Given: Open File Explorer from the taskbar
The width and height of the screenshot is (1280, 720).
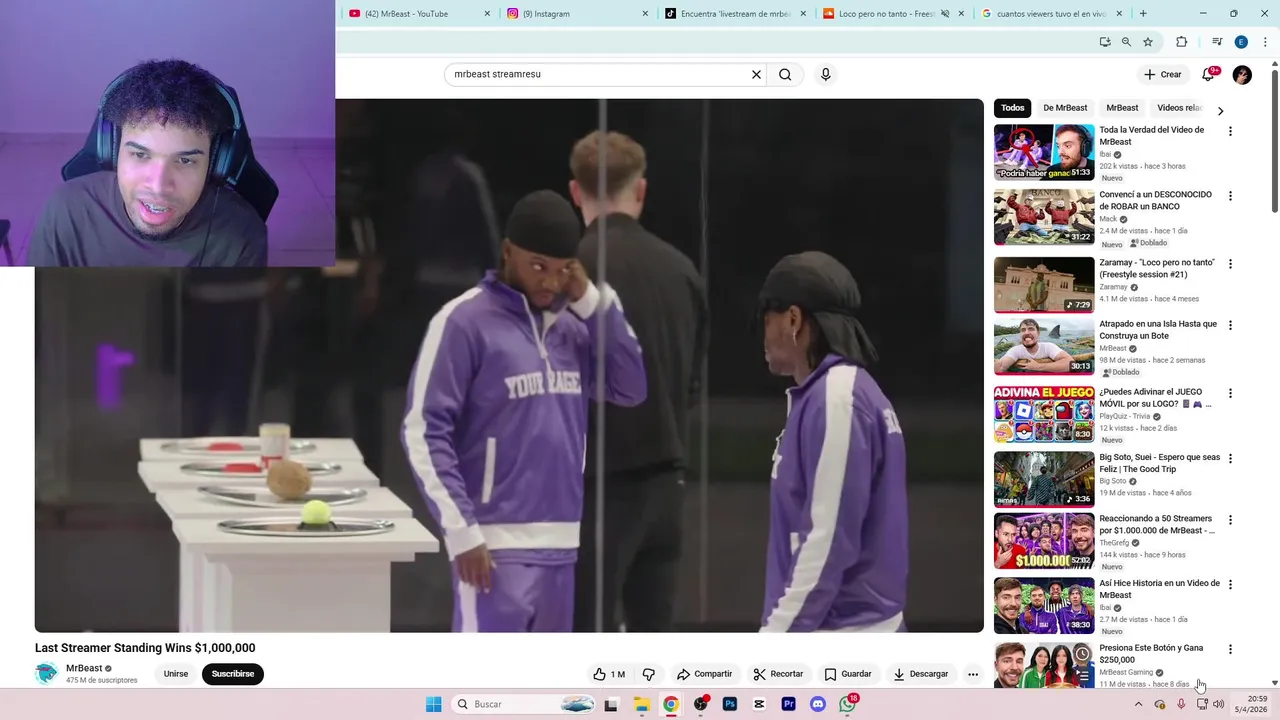Looking at the screenshot, I should click(x=642, y=704).
